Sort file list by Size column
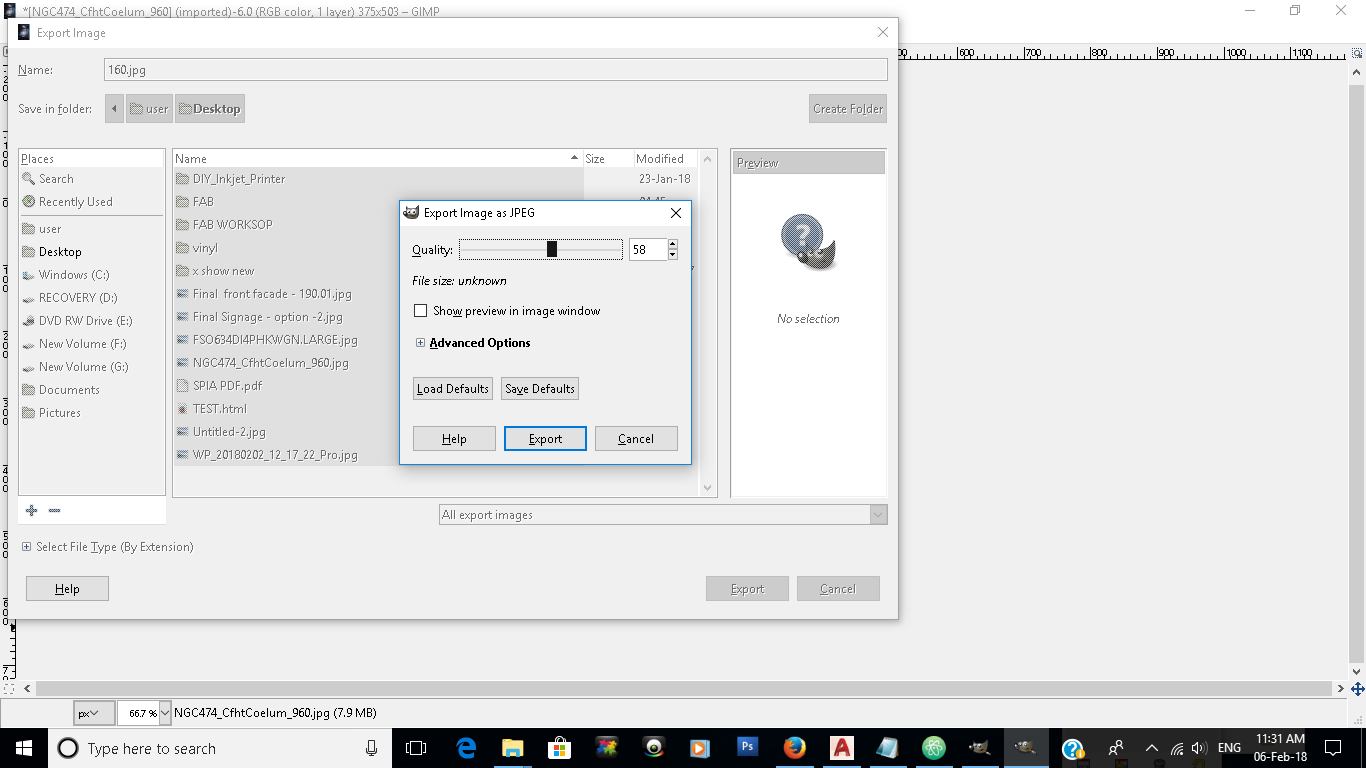Viewport: 1366px width, 768px height. click(608, 158)
